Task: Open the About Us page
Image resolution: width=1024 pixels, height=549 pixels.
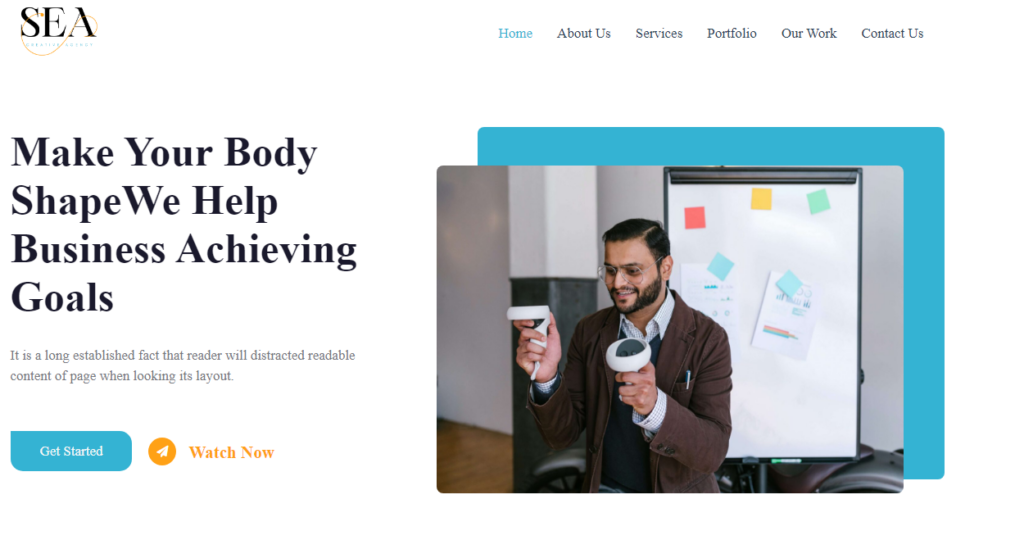Action: click(x=583, y=33)
